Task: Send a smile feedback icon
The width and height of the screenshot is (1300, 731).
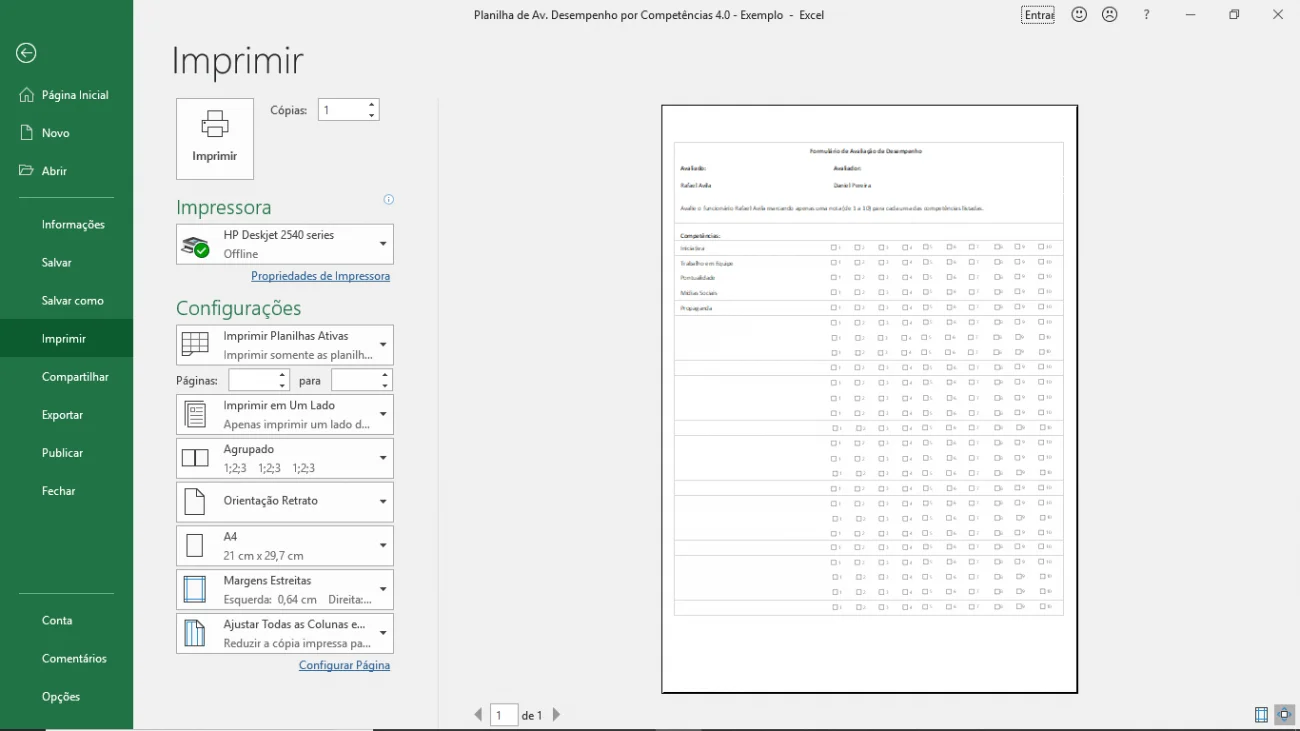Action: coord(1079,15)
